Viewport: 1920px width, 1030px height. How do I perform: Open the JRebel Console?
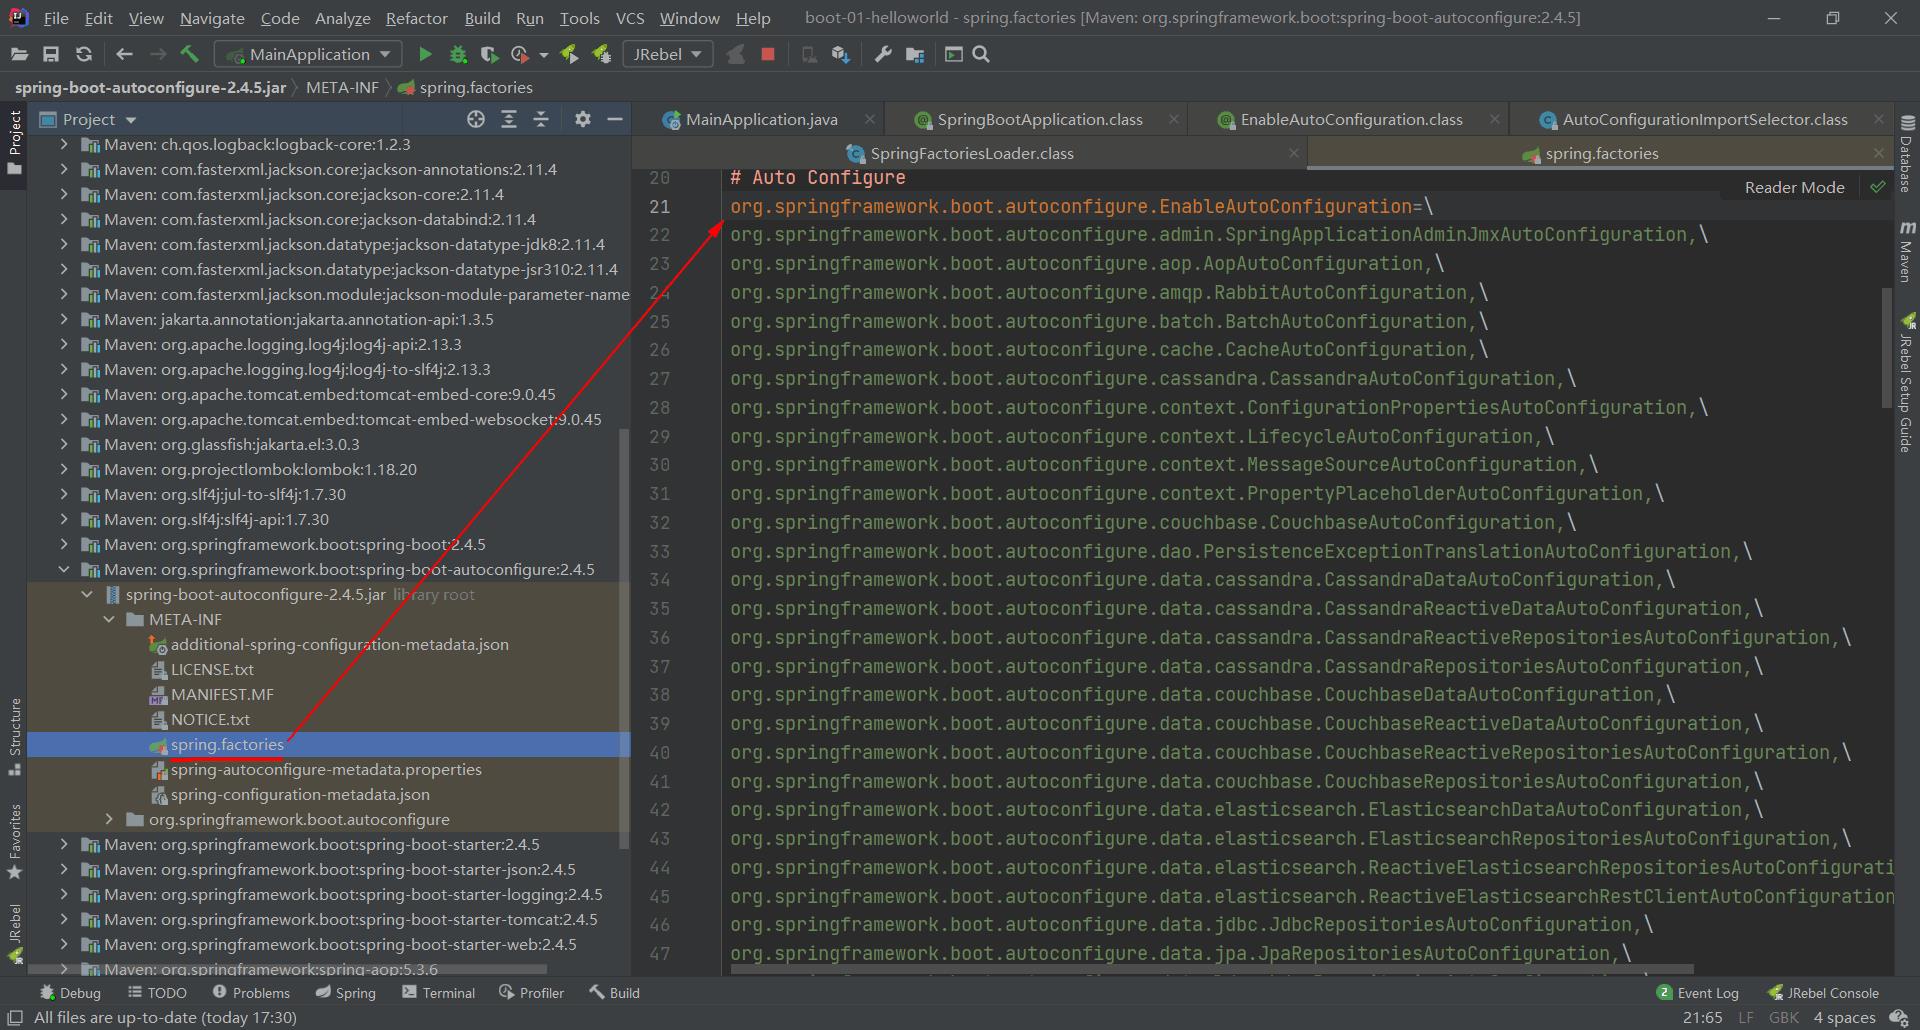[1823, 992]
